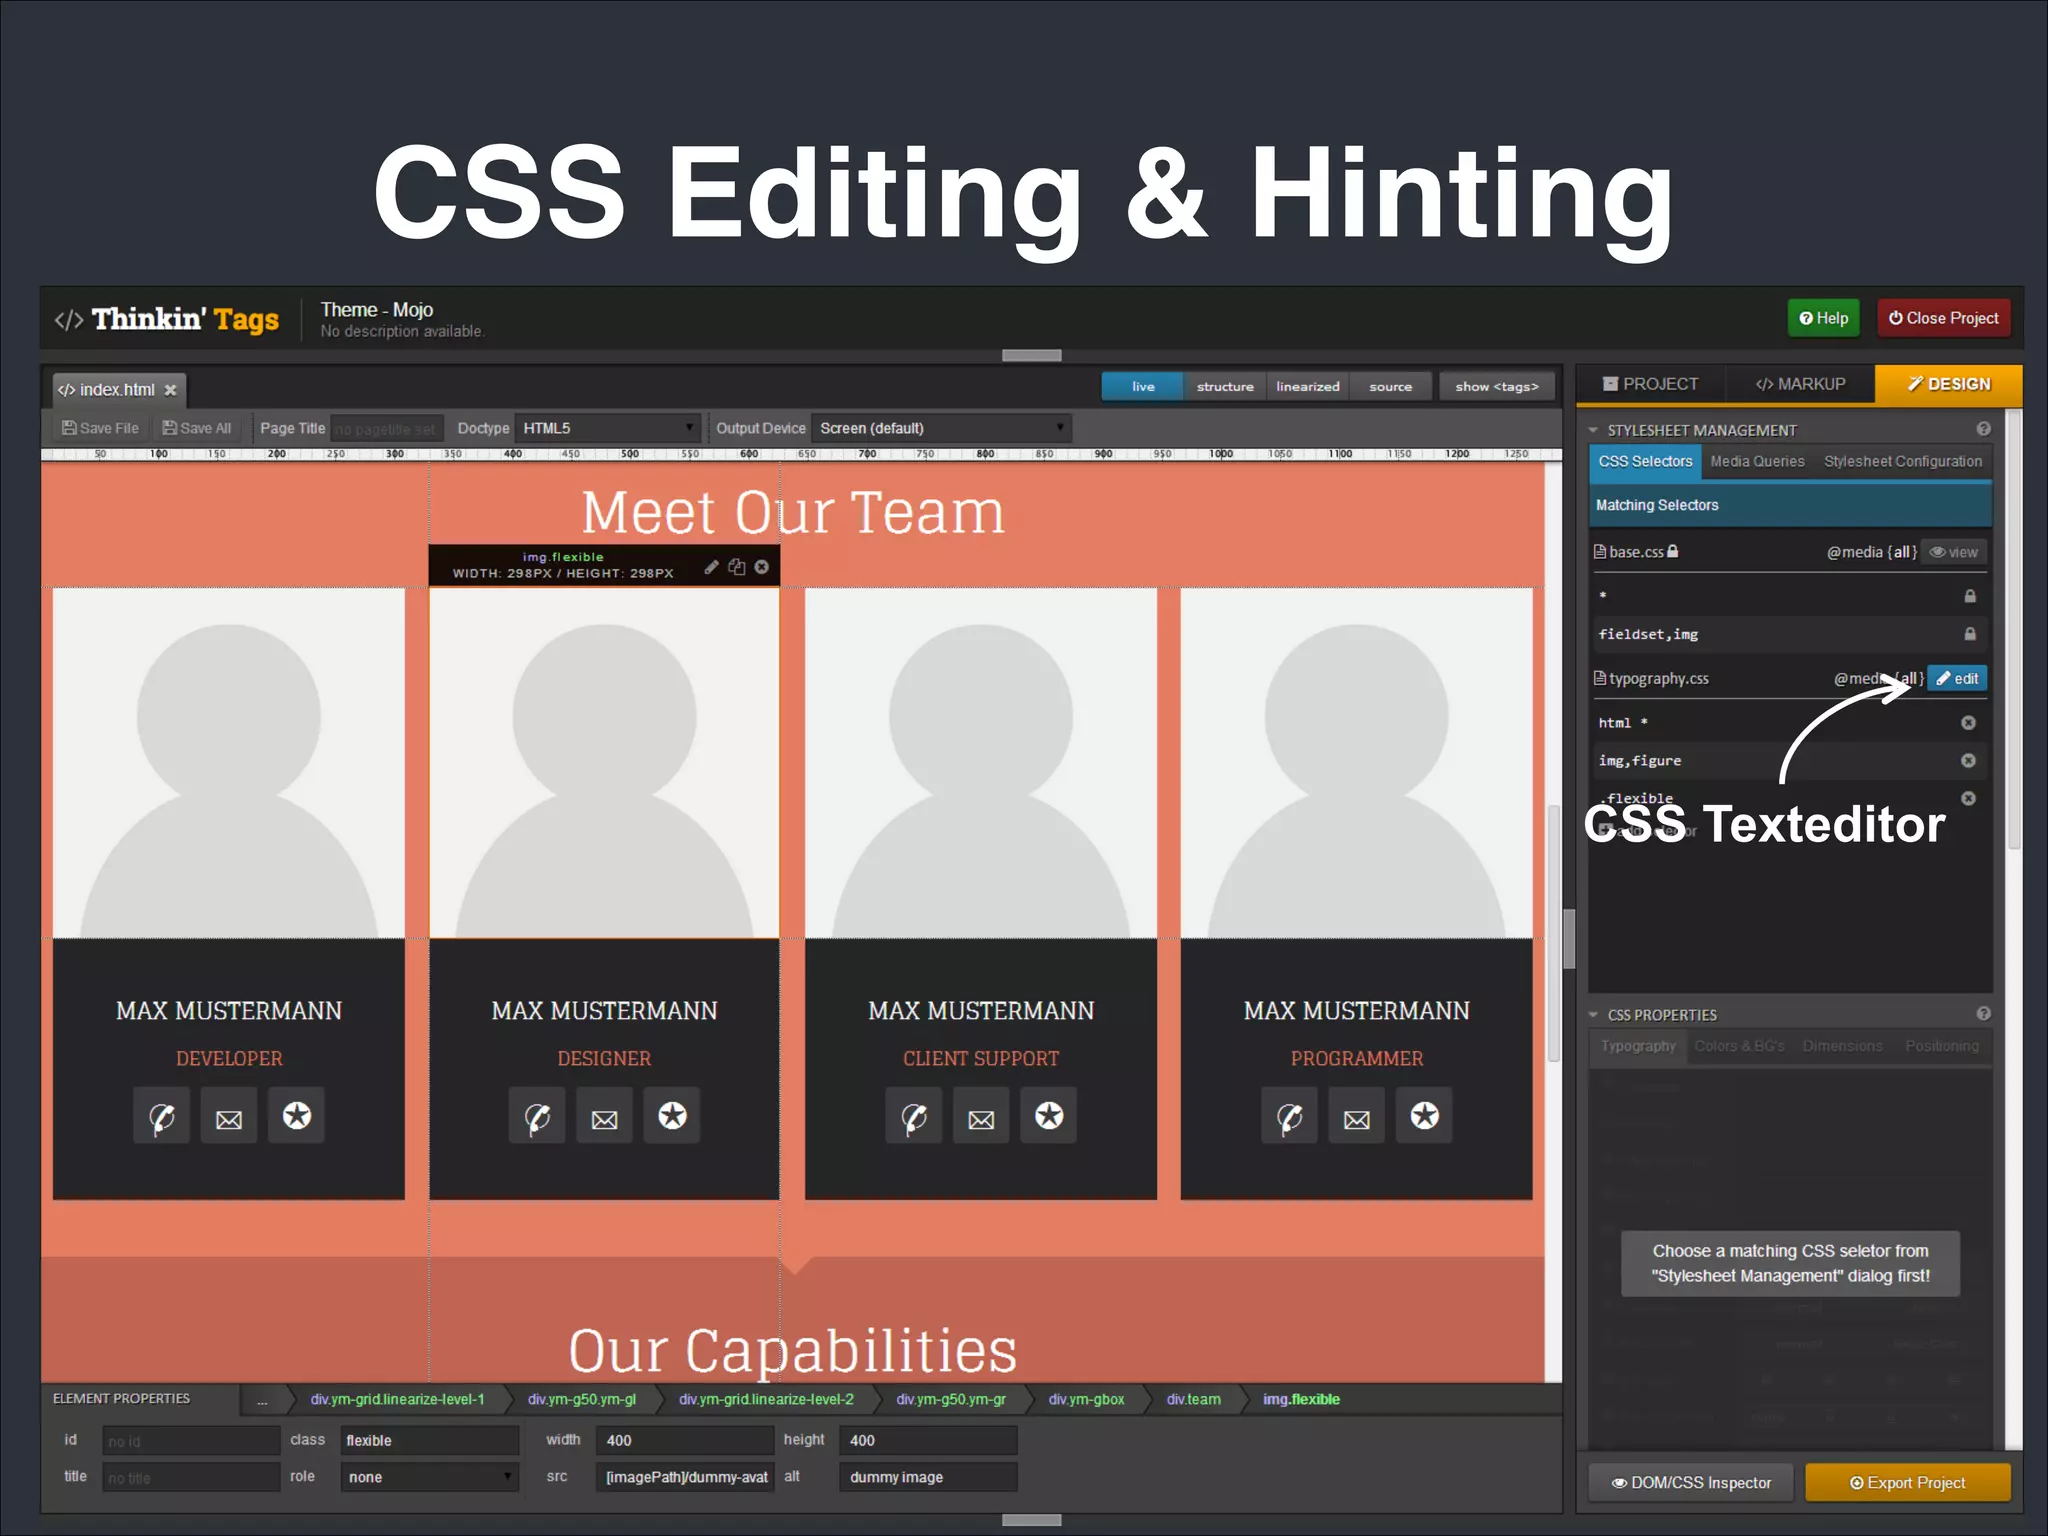2048x1536 pixels.
Task: Click the top panel resize handle
Action: [x=1031, y=355]
